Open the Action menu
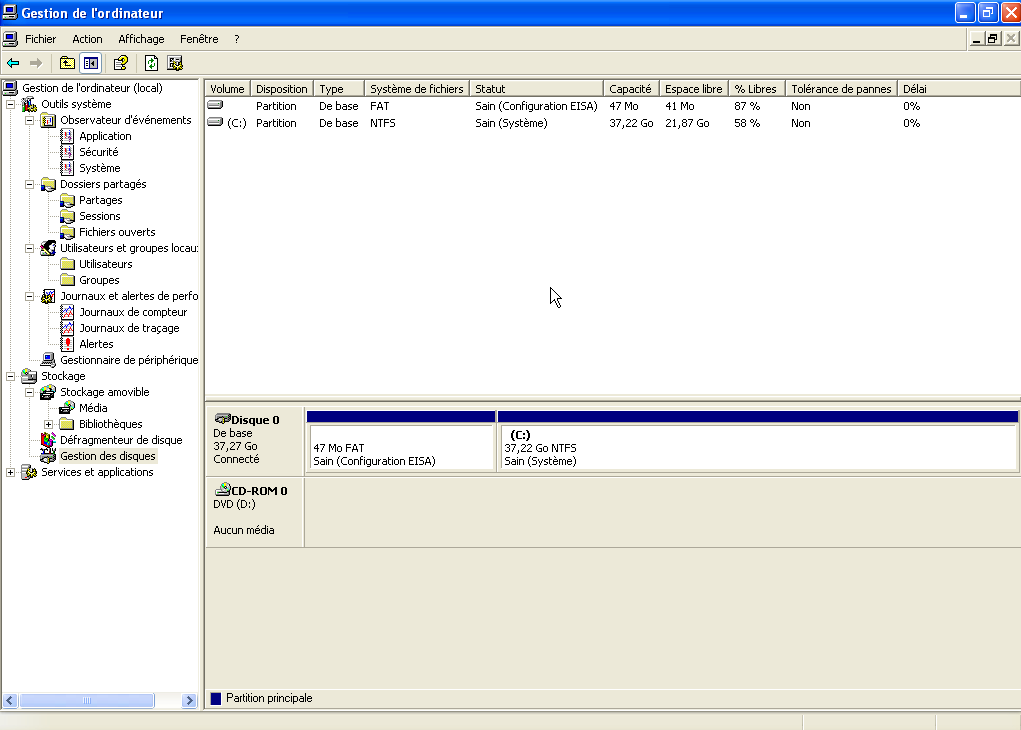1021x730 pixels. [x=87, y=39]
